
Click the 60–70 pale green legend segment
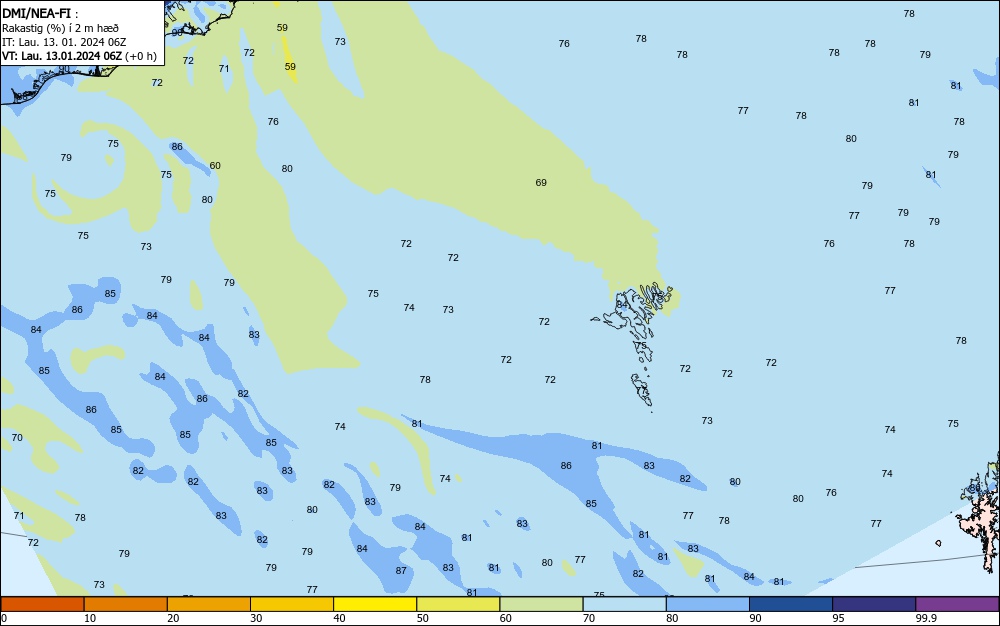pyautogui.click(x=541, y=604)
